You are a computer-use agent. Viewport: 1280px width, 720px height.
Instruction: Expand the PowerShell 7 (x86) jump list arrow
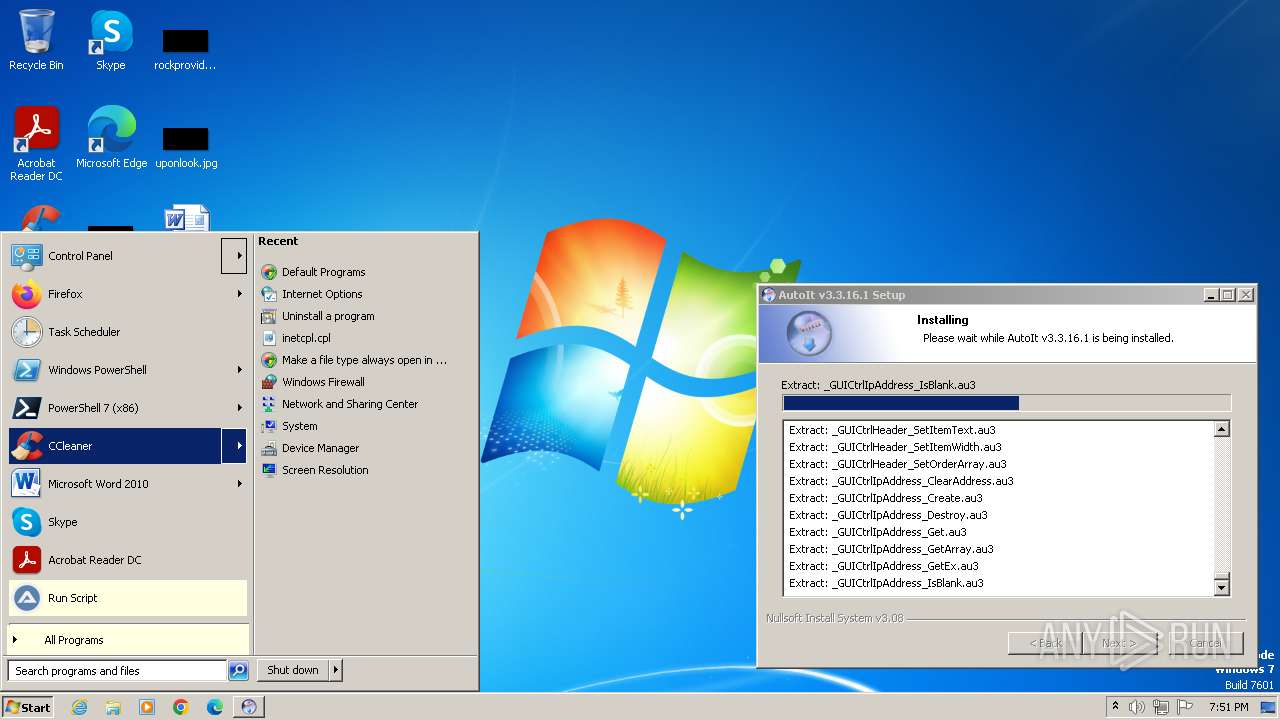tap(239, 408)
